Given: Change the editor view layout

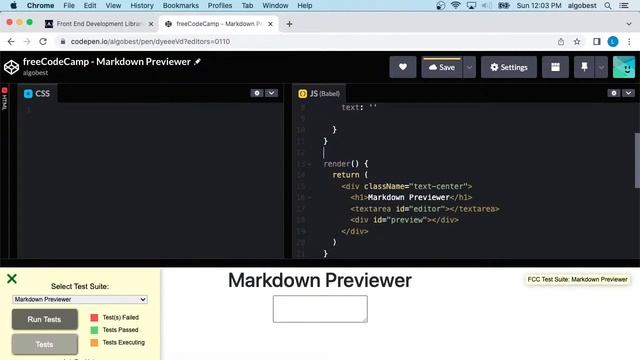Looking at the screenshot, I should click(555, 67).
